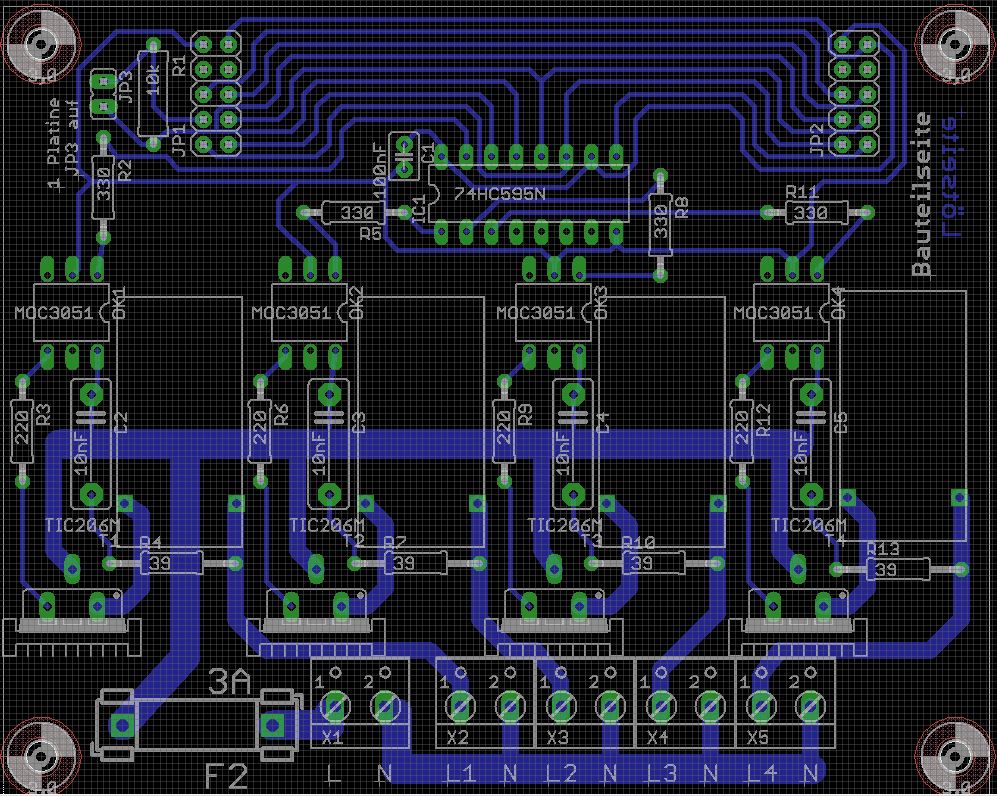Click the L3 silkscreen label
Screen dimensions: 997x796
(662, 774)
